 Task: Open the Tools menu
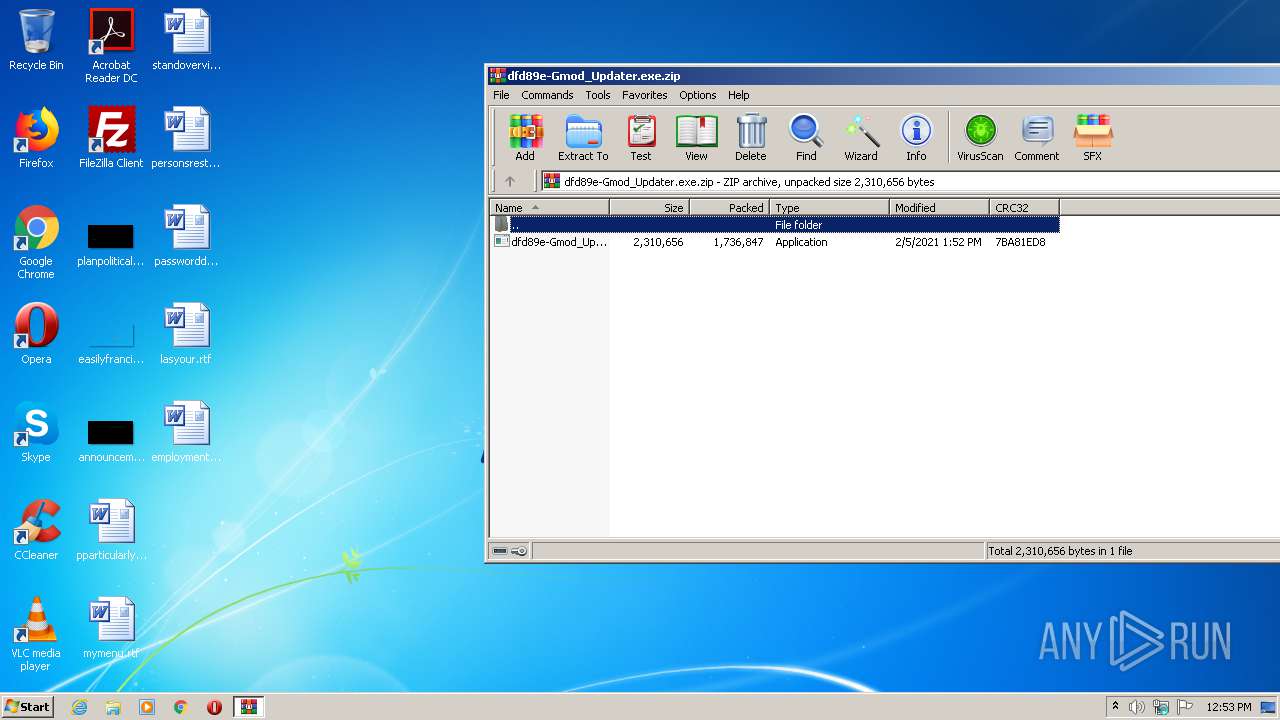point(598,95)
